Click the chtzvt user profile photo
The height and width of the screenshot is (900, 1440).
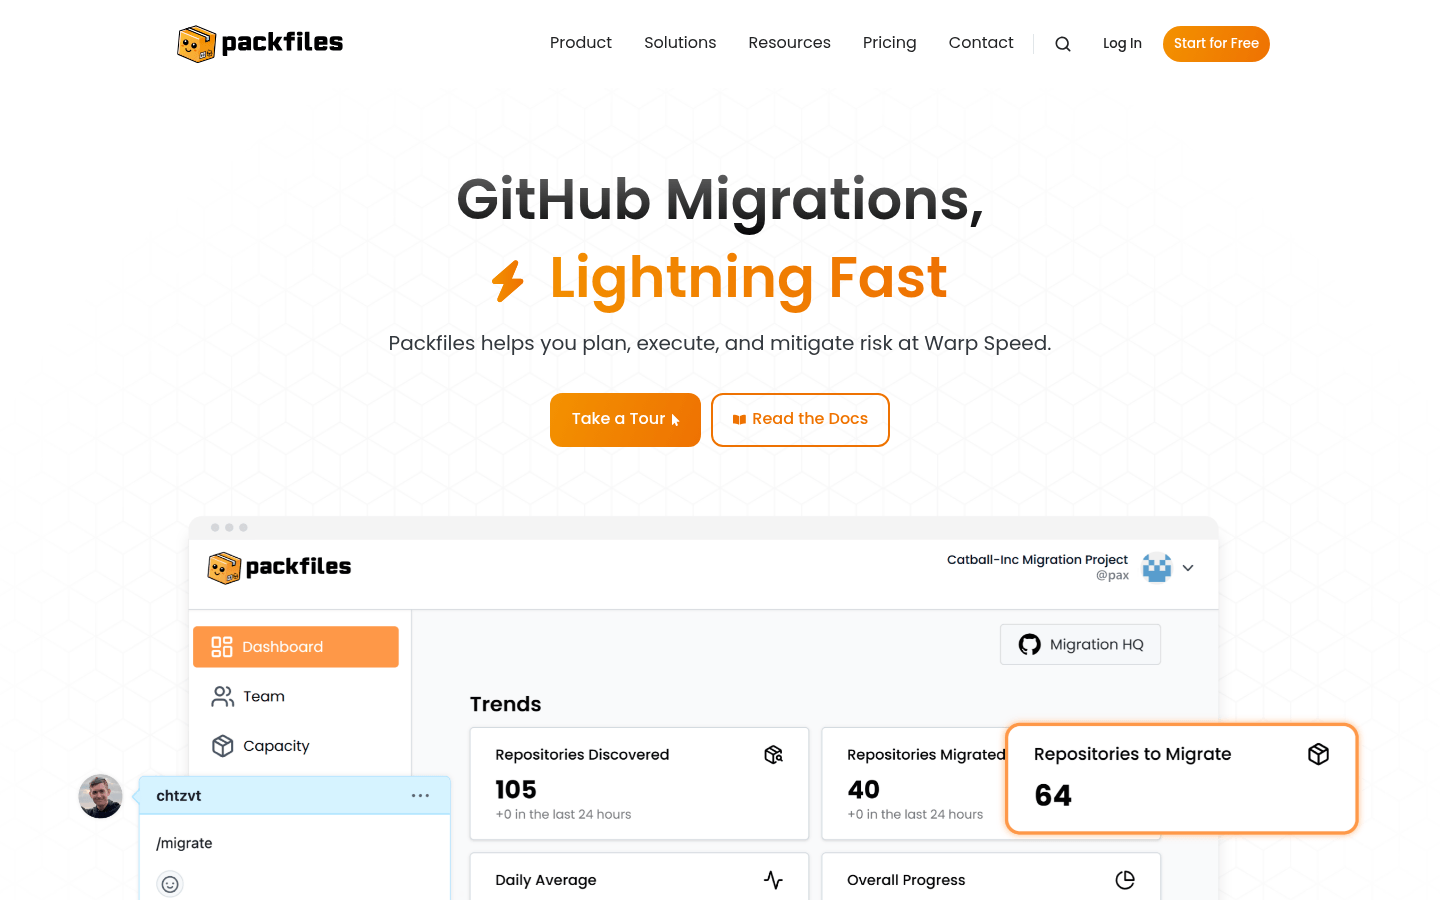point(100,796)
